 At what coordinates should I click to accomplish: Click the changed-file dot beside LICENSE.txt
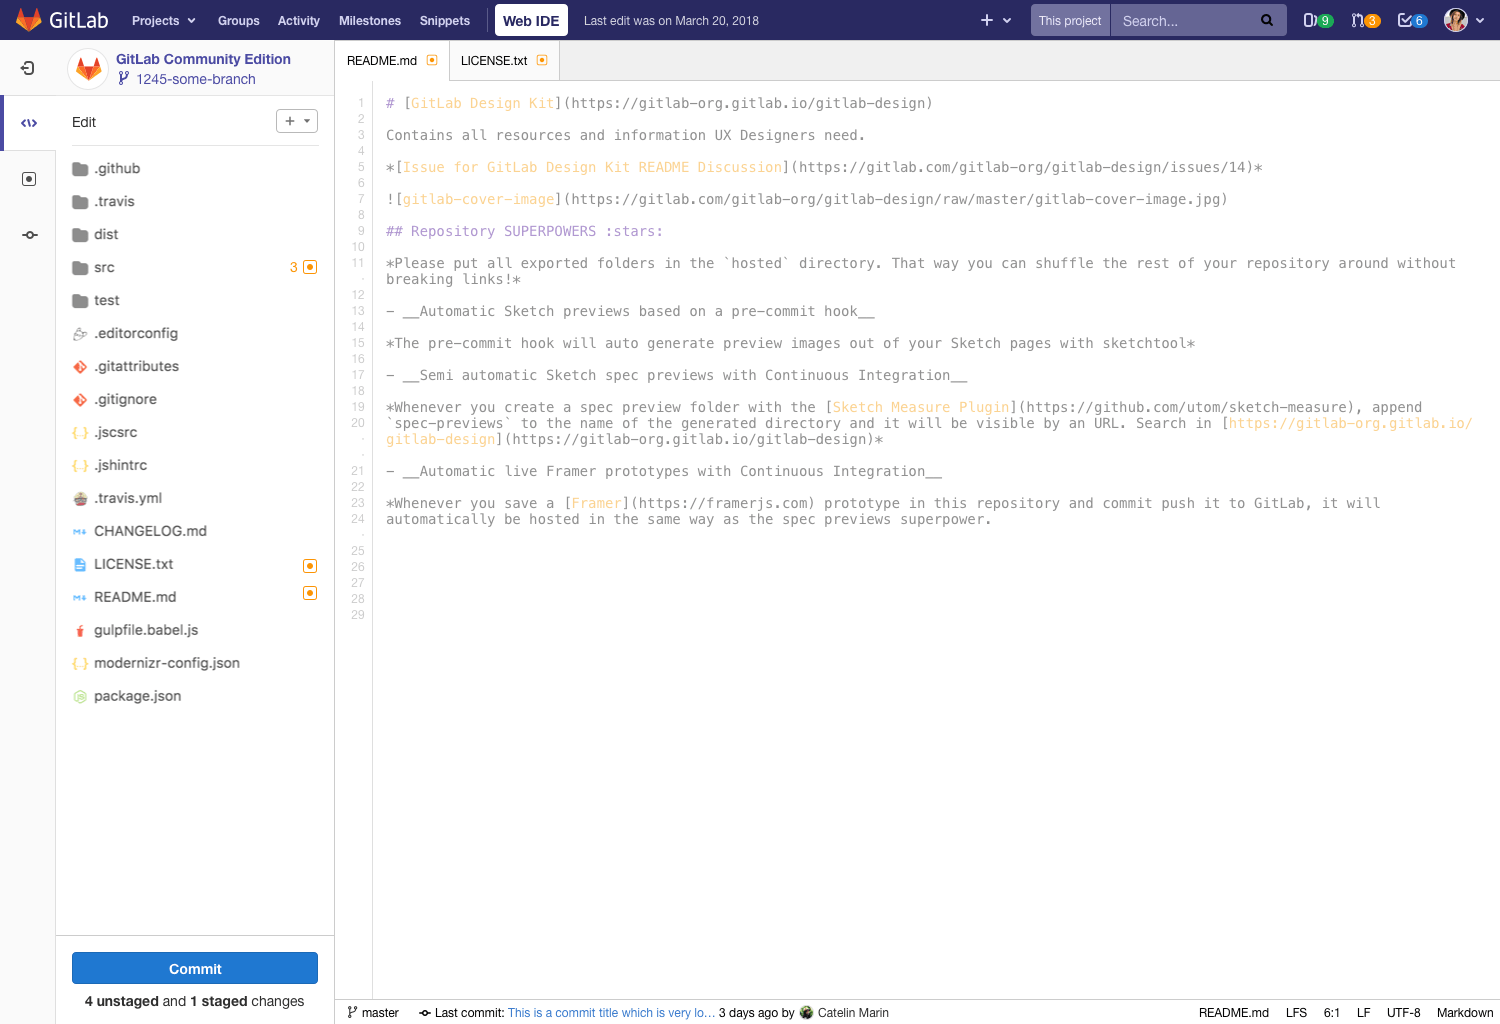point(310,564)
